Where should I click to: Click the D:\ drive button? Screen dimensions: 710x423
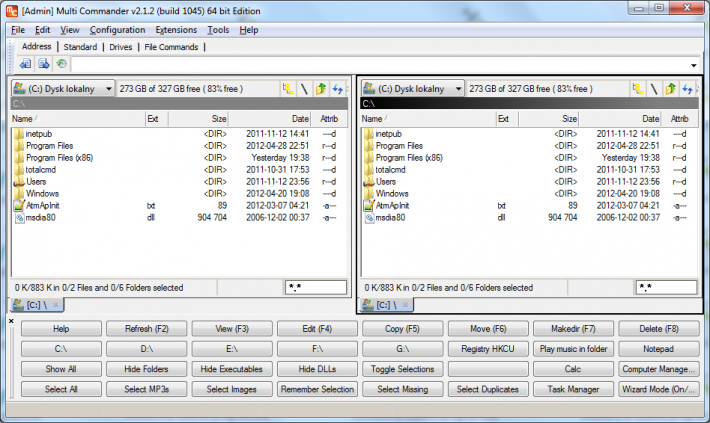pos(147,349)
